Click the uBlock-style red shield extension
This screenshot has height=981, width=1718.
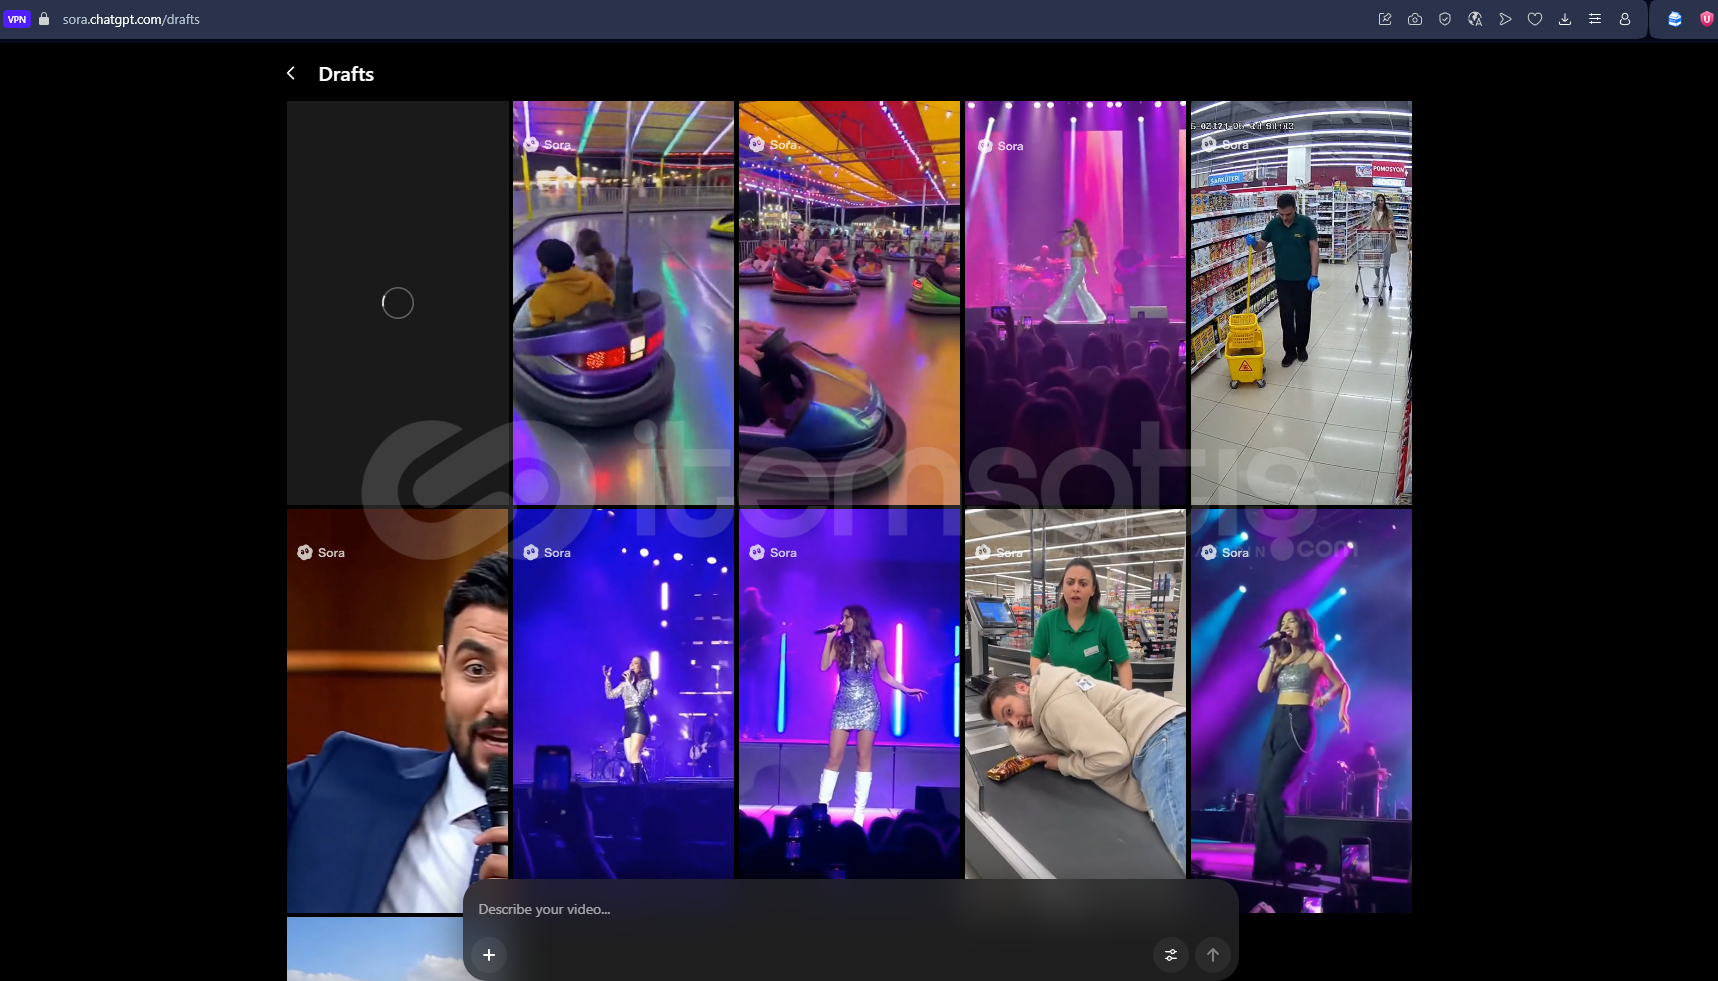coord(1706,19)
